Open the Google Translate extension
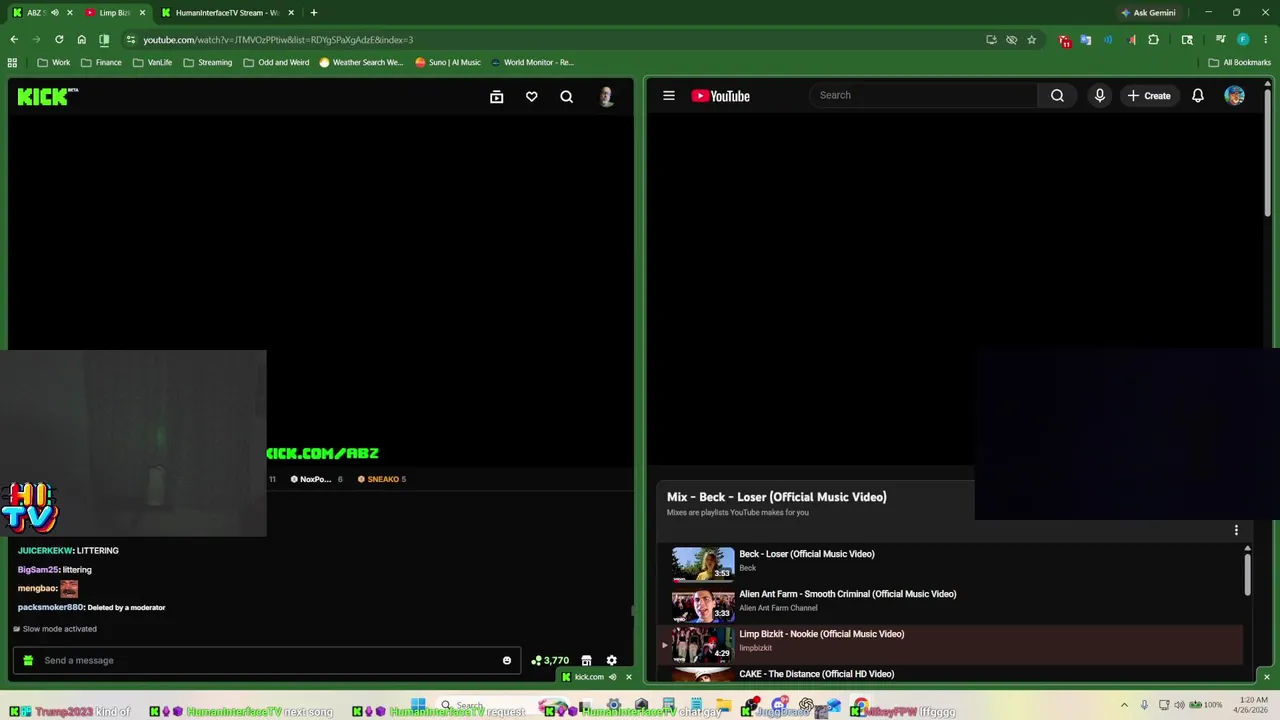Viewport: 1280px width, 720px height. coord(1086,40)
